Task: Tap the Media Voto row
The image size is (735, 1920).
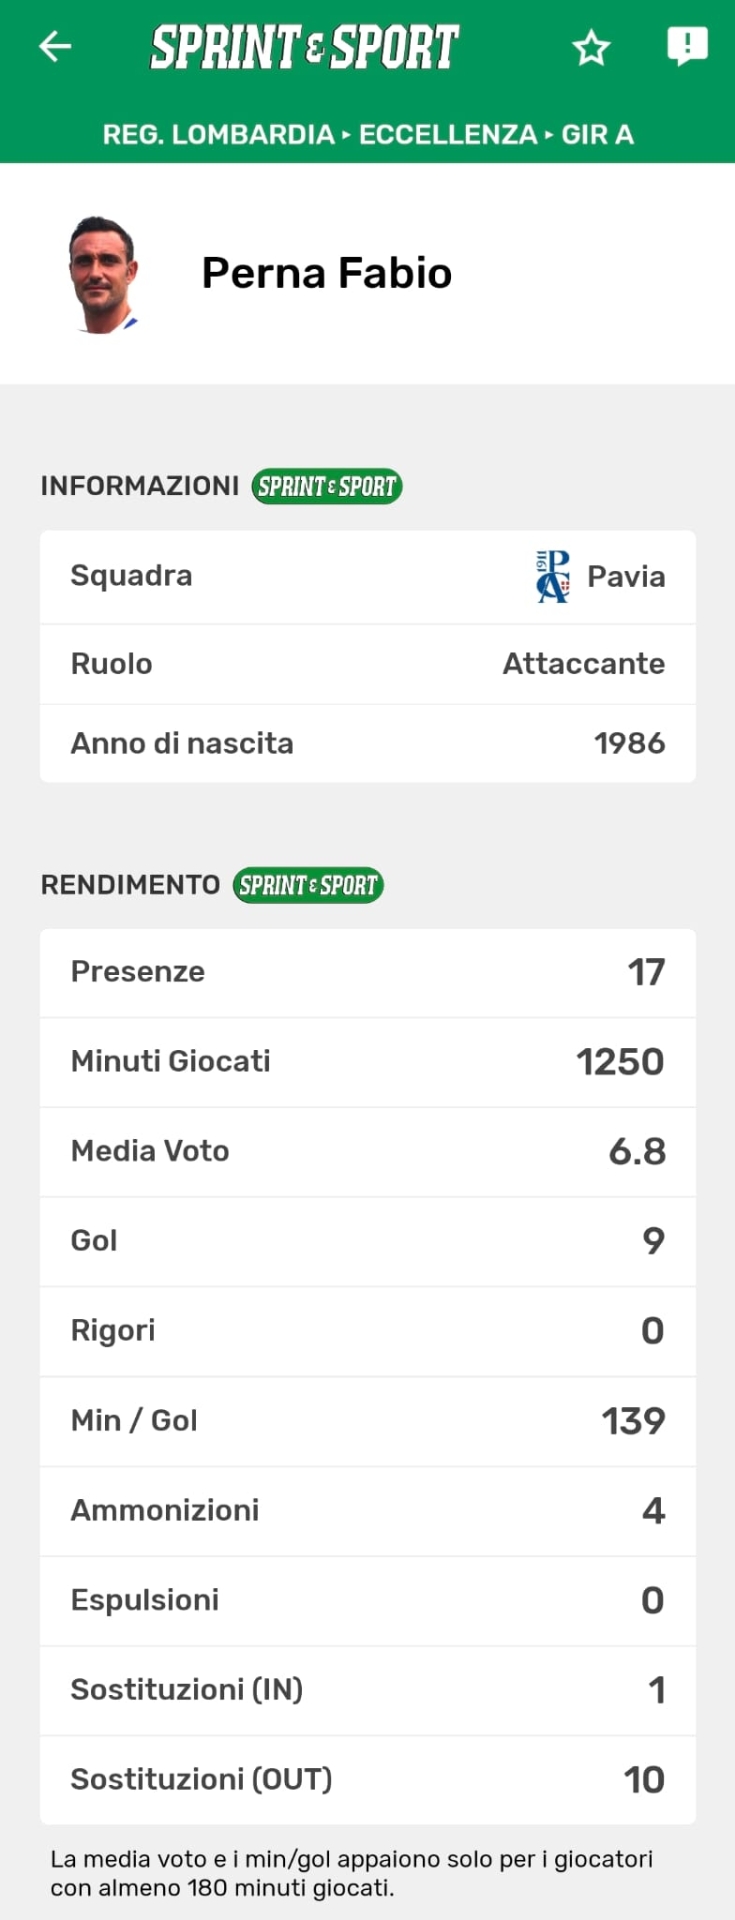Action: pos(367,1151)
